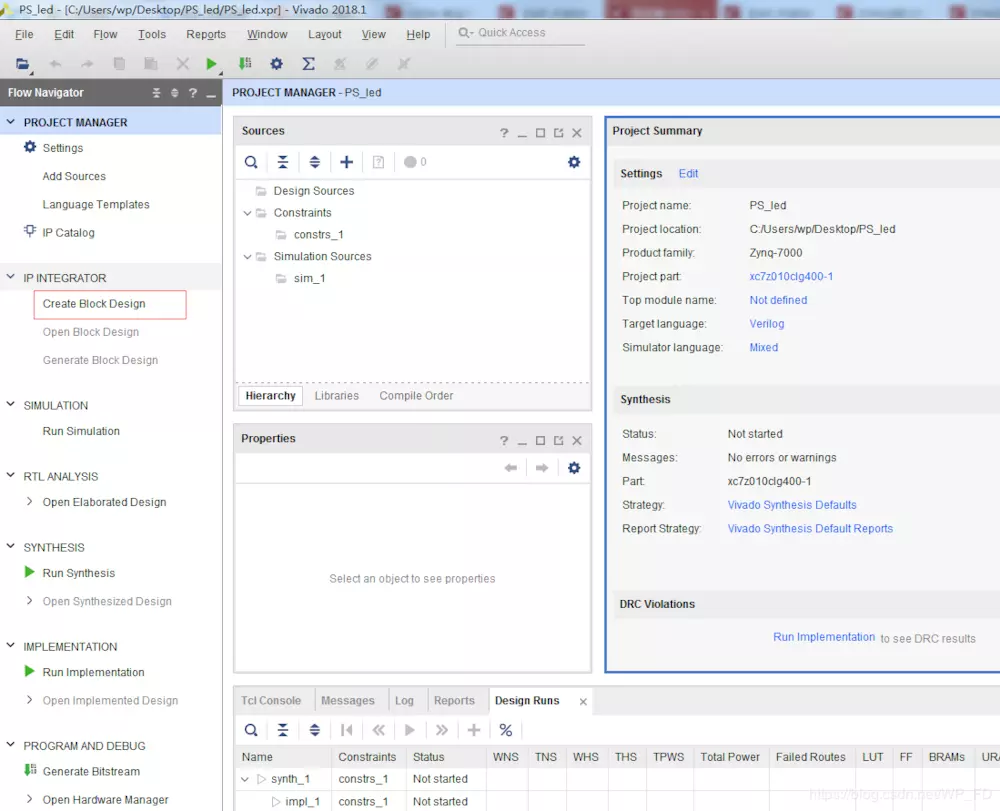This screenshot has width=1000, height=811.
Task: Collapse Constraints folder in Sources
Action: (247, 213)
